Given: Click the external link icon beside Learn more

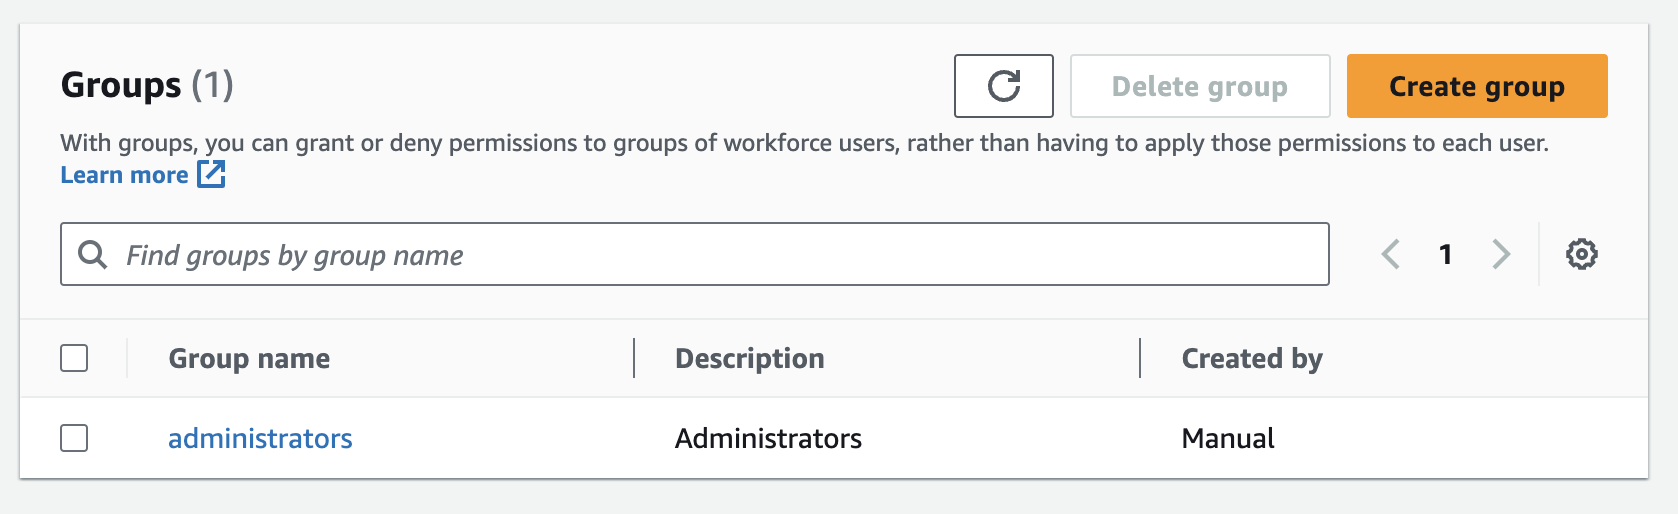Looking at the screenshot, I should (211, 174).
